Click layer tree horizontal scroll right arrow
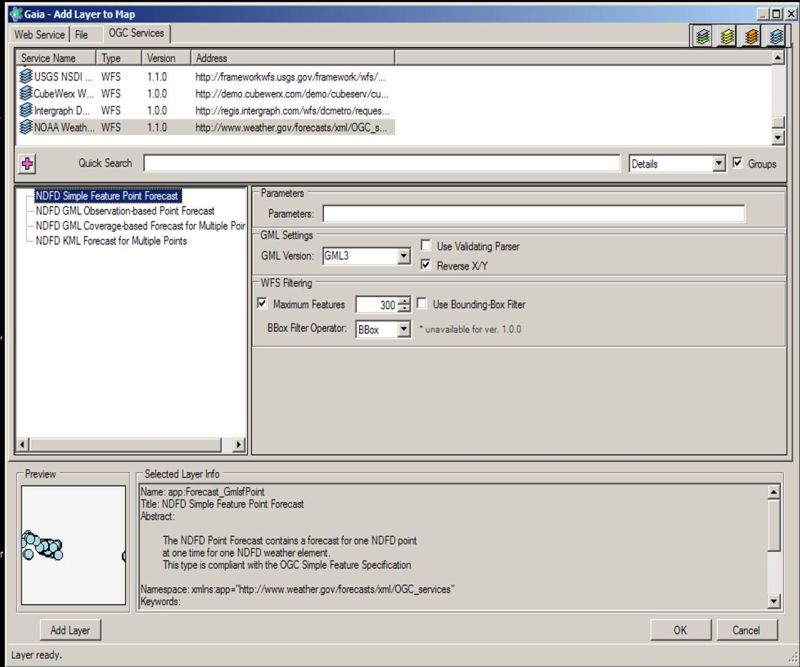The width and height of the screenshot is (800, 667). tap(238, 444)
